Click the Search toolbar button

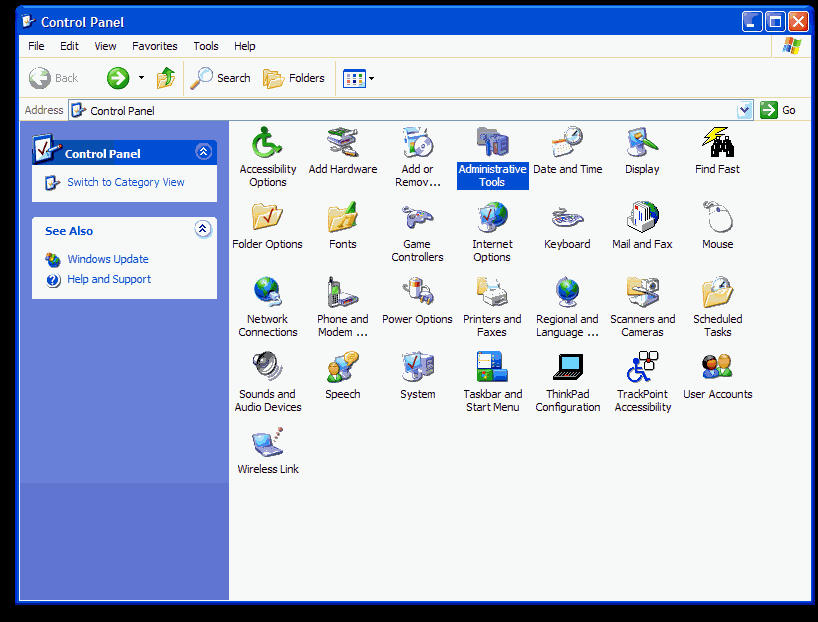(x=220, y=78)
